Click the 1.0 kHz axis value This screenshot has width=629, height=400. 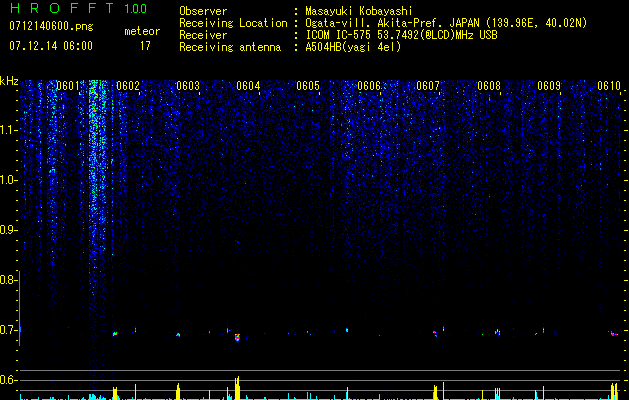coord(8,180)
